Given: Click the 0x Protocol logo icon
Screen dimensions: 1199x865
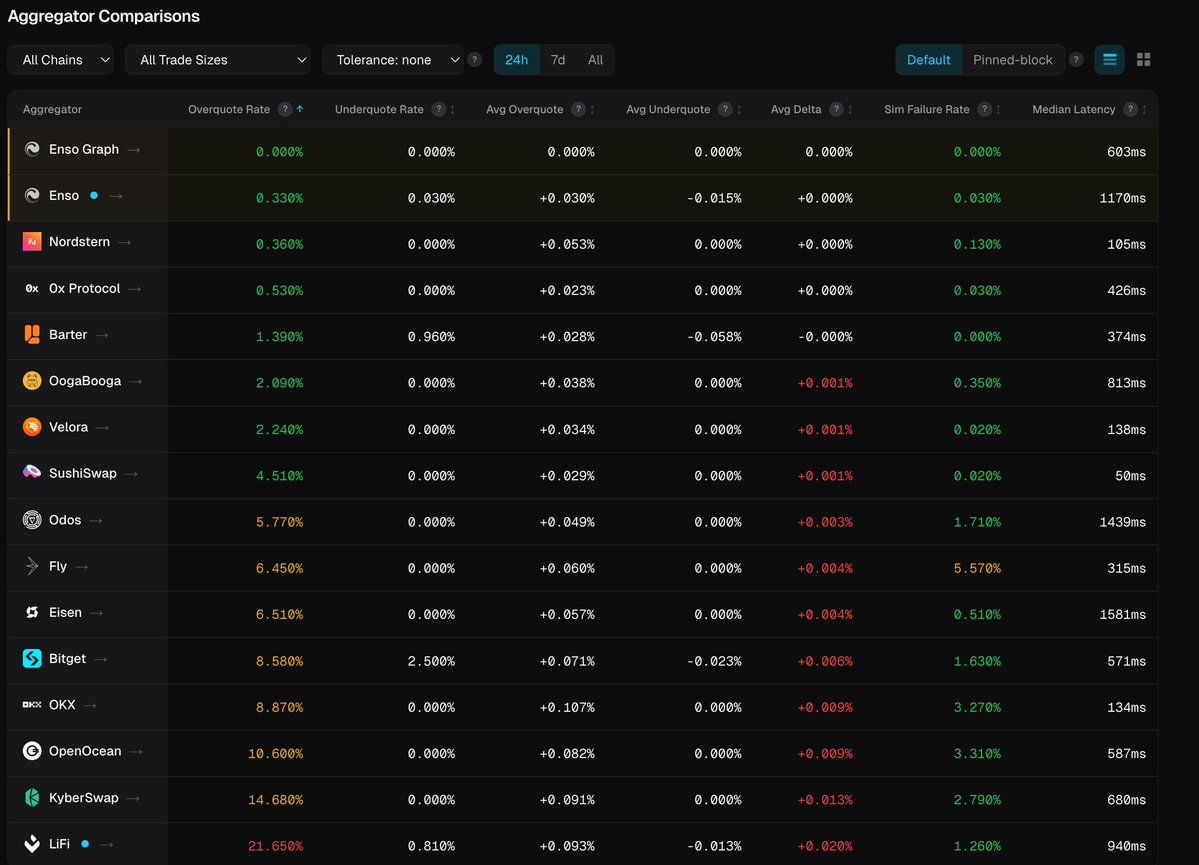Looking at the screenshot, I should (x=32, y=288).
